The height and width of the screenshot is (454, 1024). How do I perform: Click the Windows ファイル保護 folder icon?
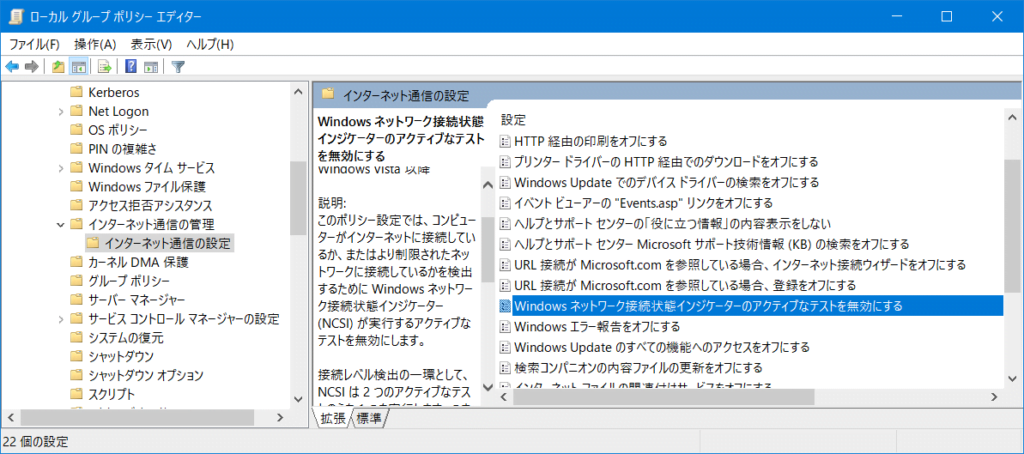click(x=76, y=187)
